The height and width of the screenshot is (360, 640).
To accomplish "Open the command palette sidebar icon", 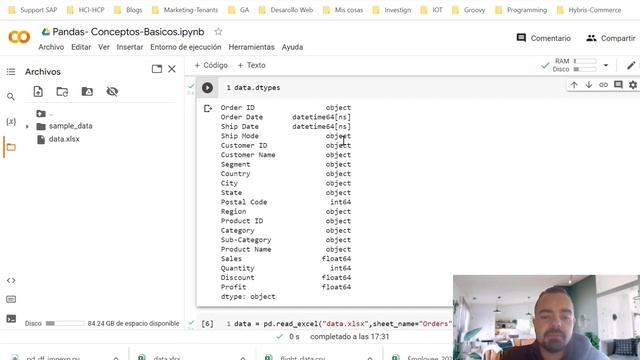I will pos(11,299).
